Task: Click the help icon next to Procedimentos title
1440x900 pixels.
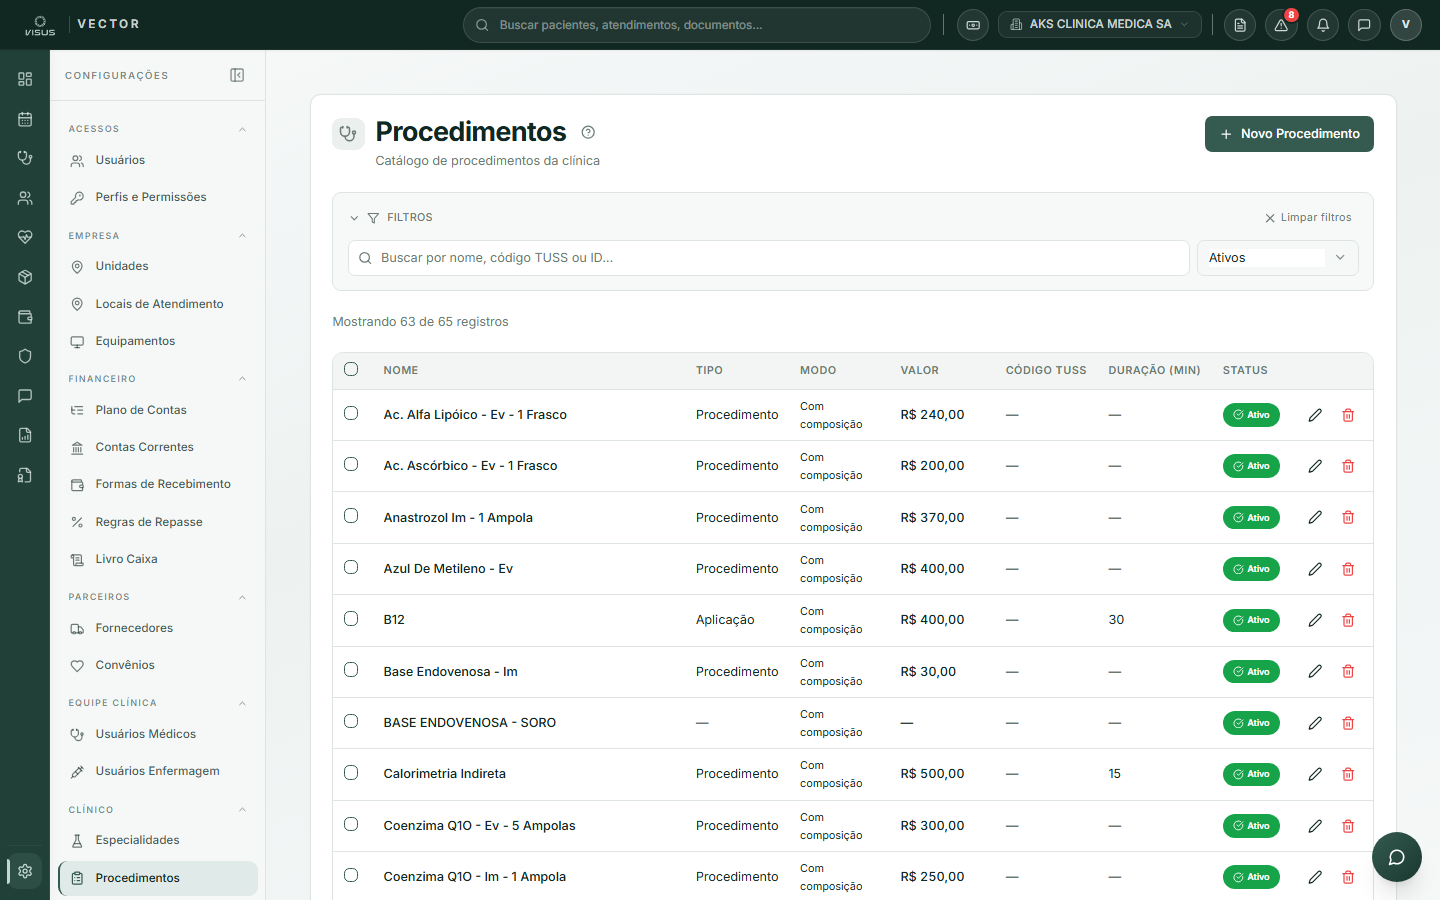Action: coord(588,132)
